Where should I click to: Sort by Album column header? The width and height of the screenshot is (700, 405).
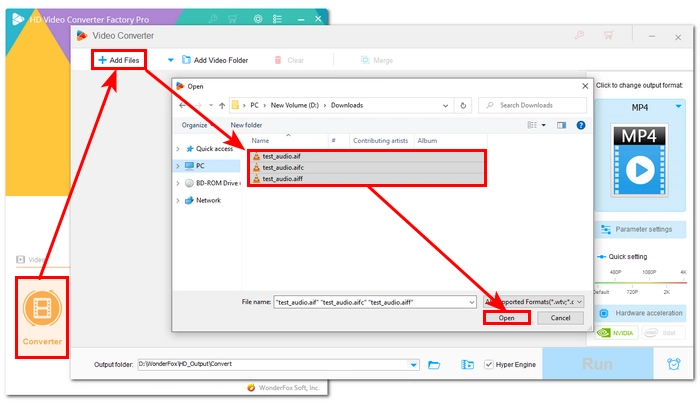tap(427, 141)
